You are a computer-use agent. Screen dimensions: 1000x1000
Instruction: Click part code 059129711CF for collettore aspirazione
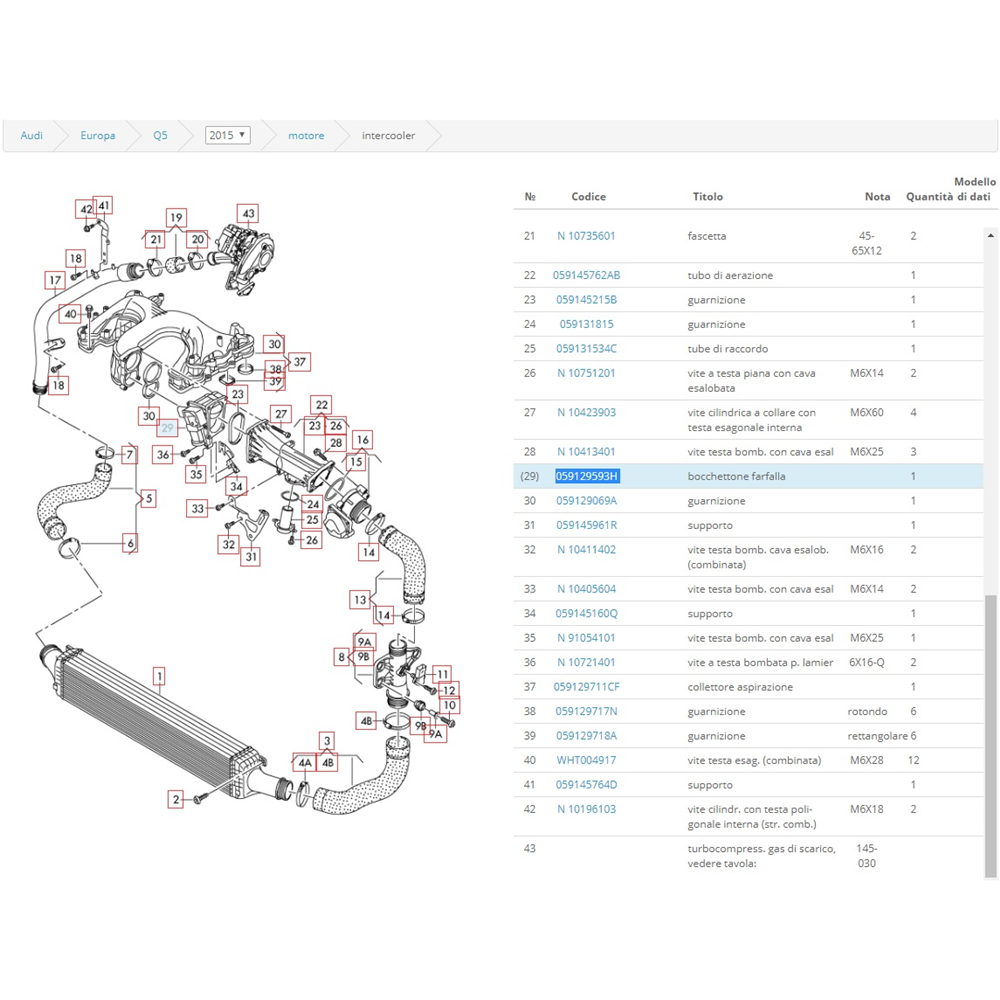[586, 687]
